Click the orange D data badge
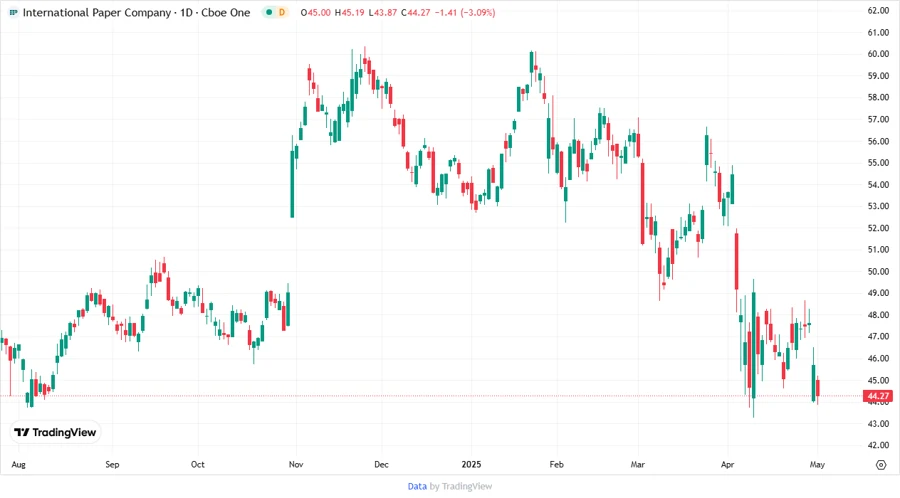 click(282, 12)
